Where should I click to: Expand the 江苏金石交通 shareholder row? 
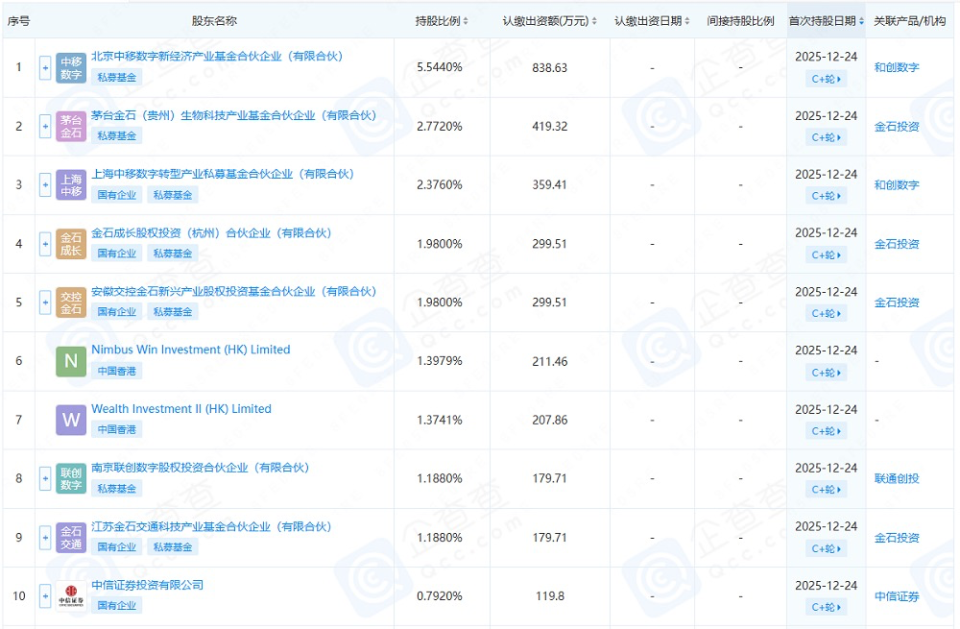[43, 537]
